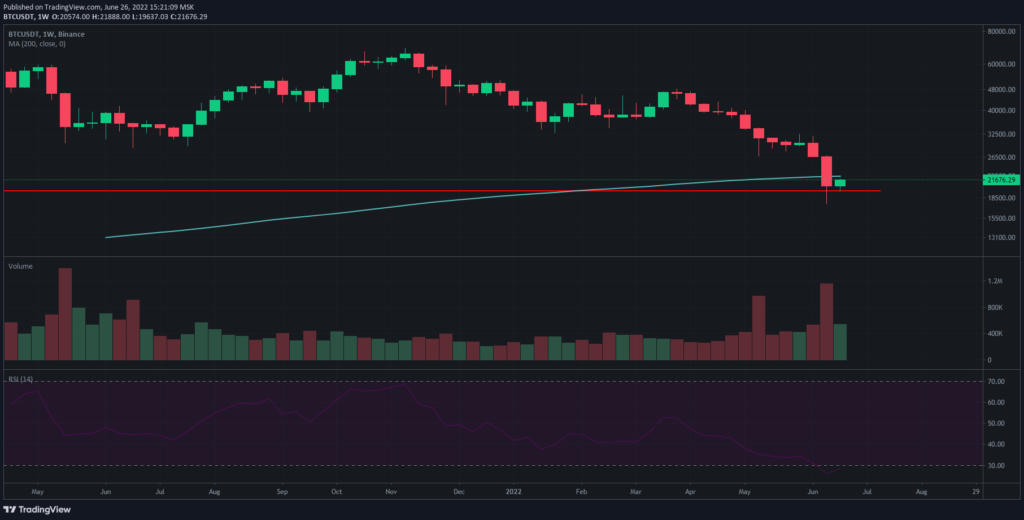Click the last green weekly candle
Screen dimensions: 1024x520
click(840, 183)
